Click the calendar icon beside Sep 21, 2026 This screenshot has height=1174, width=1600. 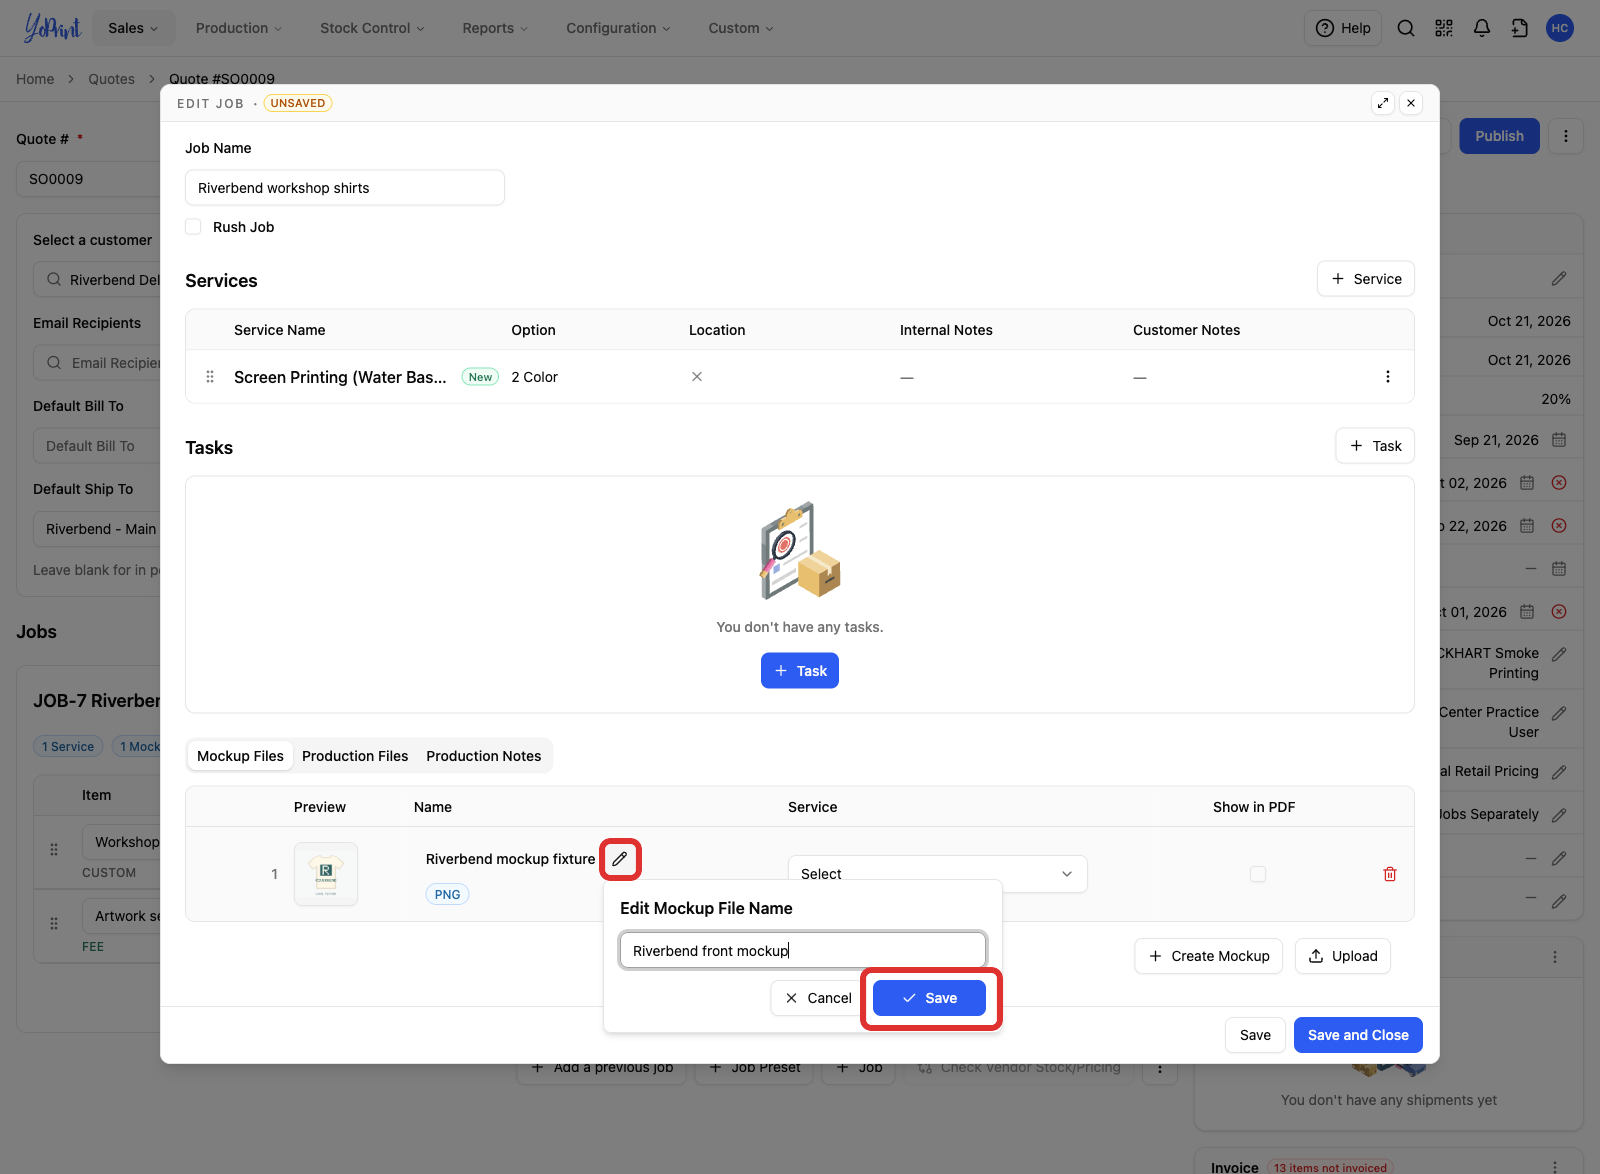point(1559,440)
